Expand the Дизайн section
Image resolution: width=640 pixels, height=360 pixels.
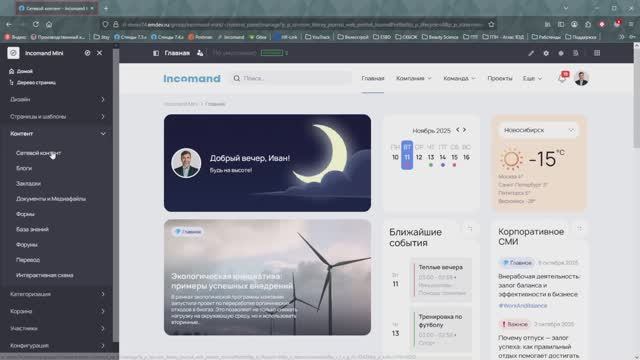click(57, 100)
